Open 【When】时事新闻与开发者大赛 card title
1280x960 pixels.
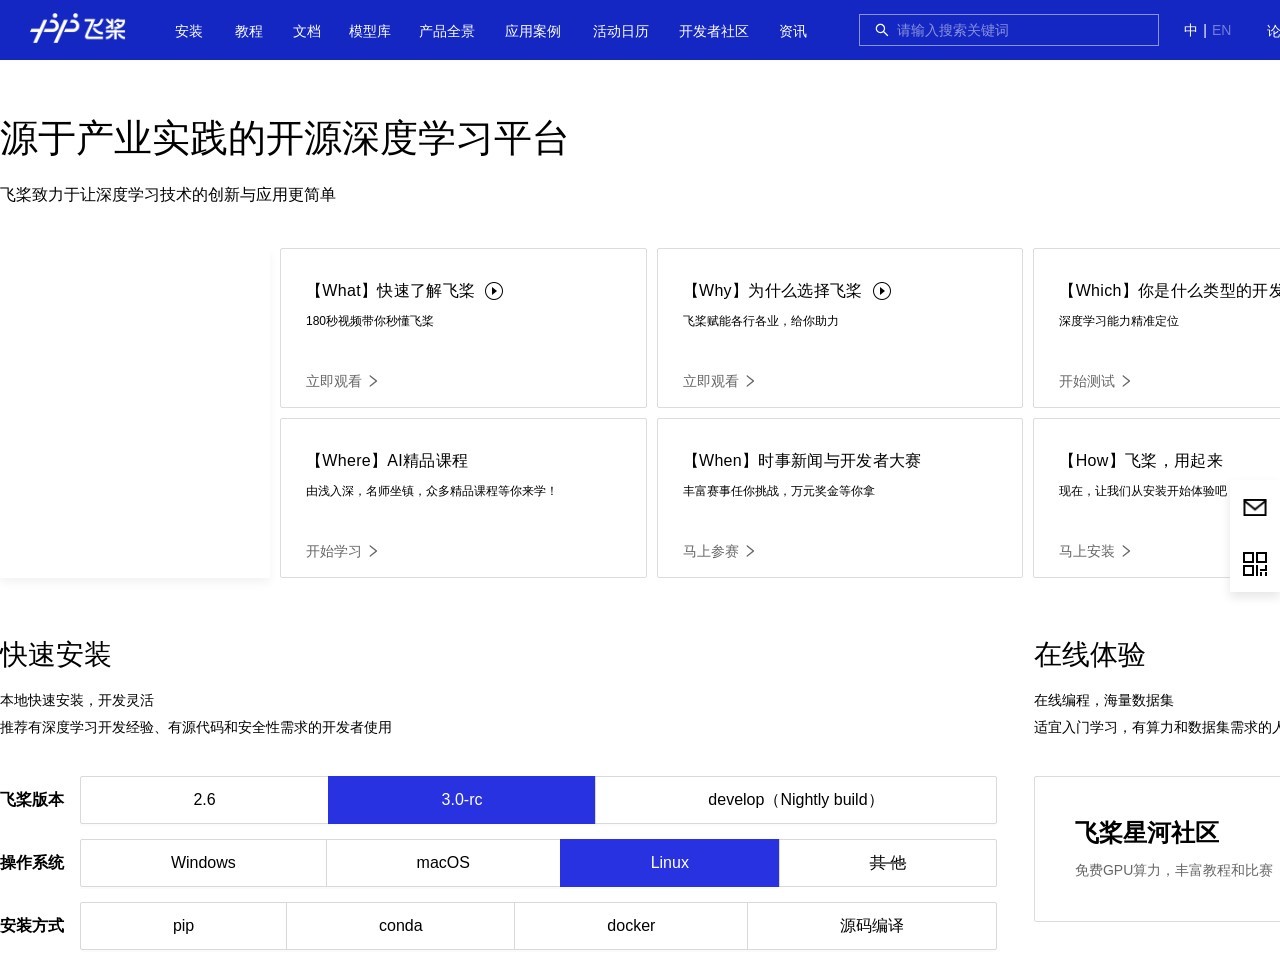pos(802,461)
